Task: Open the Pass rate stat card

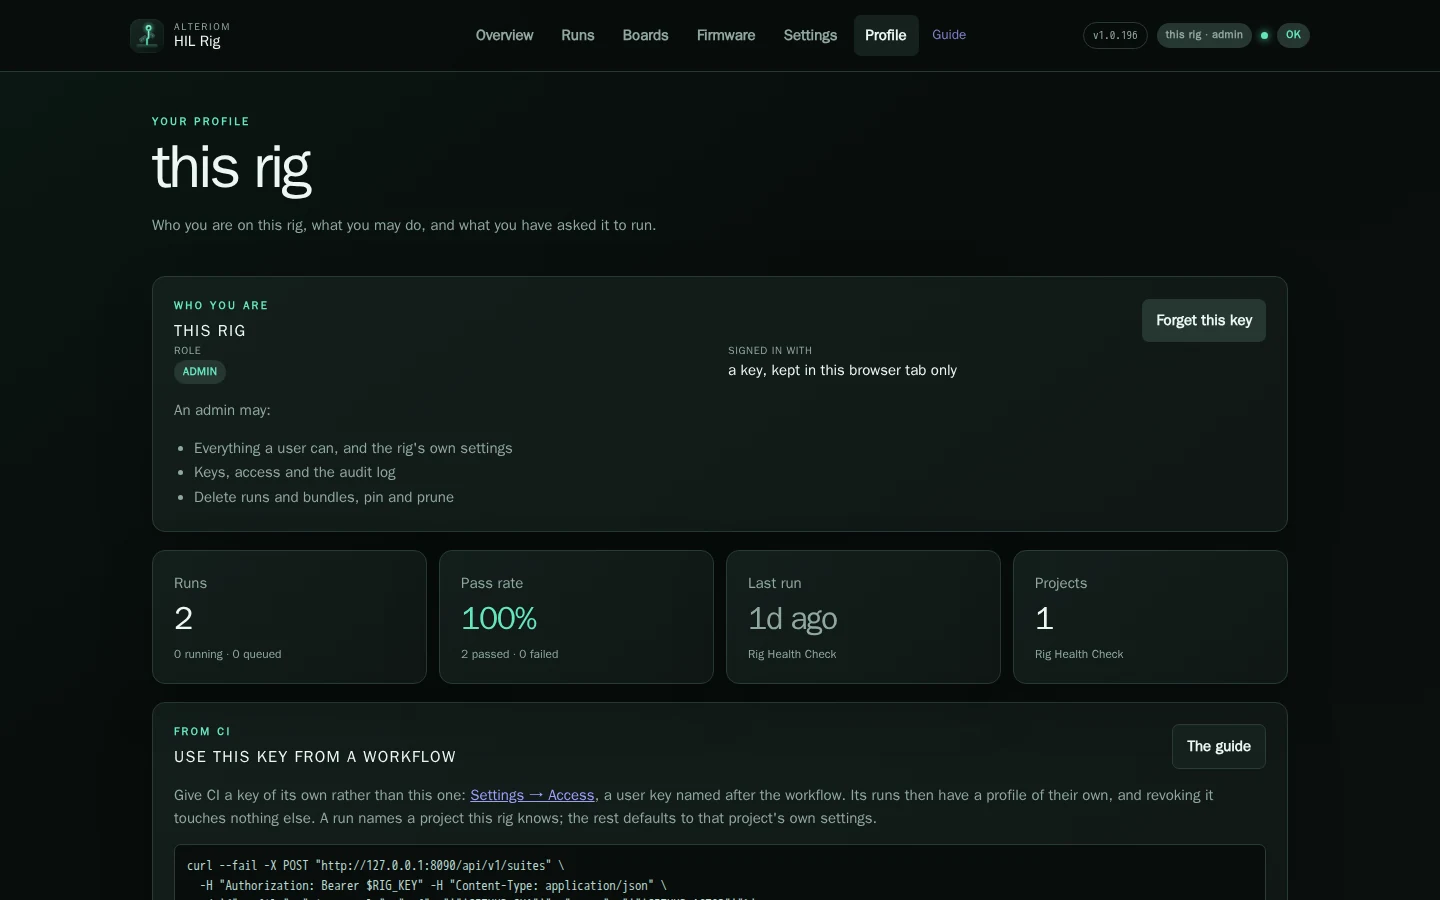Action: tap(576, 617)
